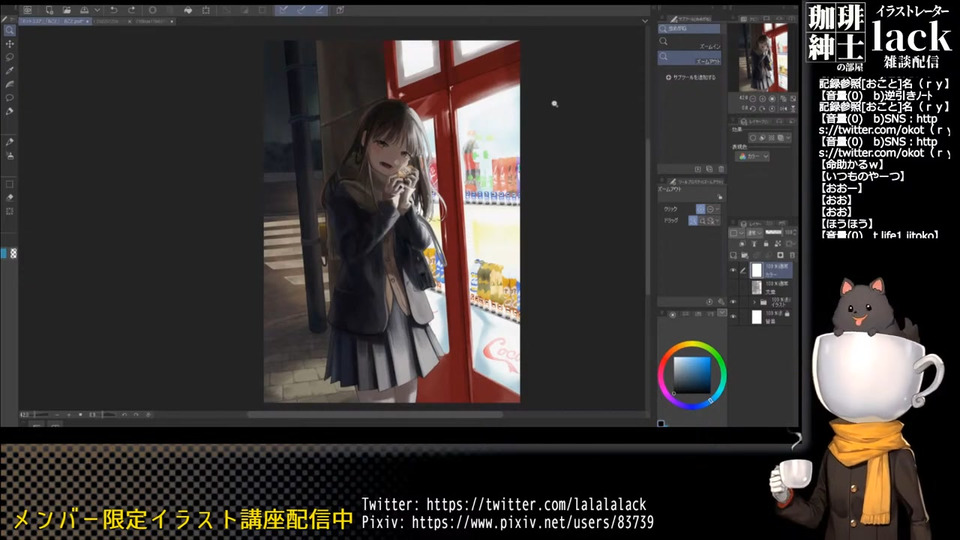Open the color panel dropdown arrow
The height and width of the screenshot is (540, 960).
pos(722,313)
